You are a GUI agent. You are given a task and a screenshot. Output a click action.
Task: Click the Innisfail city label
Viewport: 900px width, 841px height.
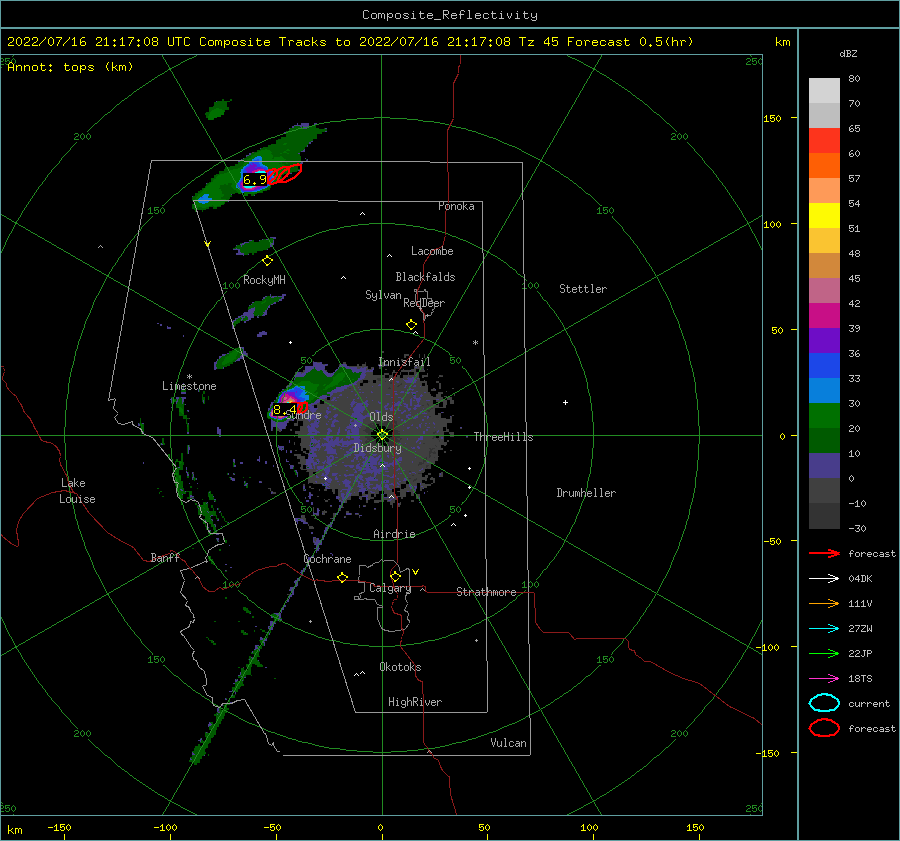click(404, 362)
